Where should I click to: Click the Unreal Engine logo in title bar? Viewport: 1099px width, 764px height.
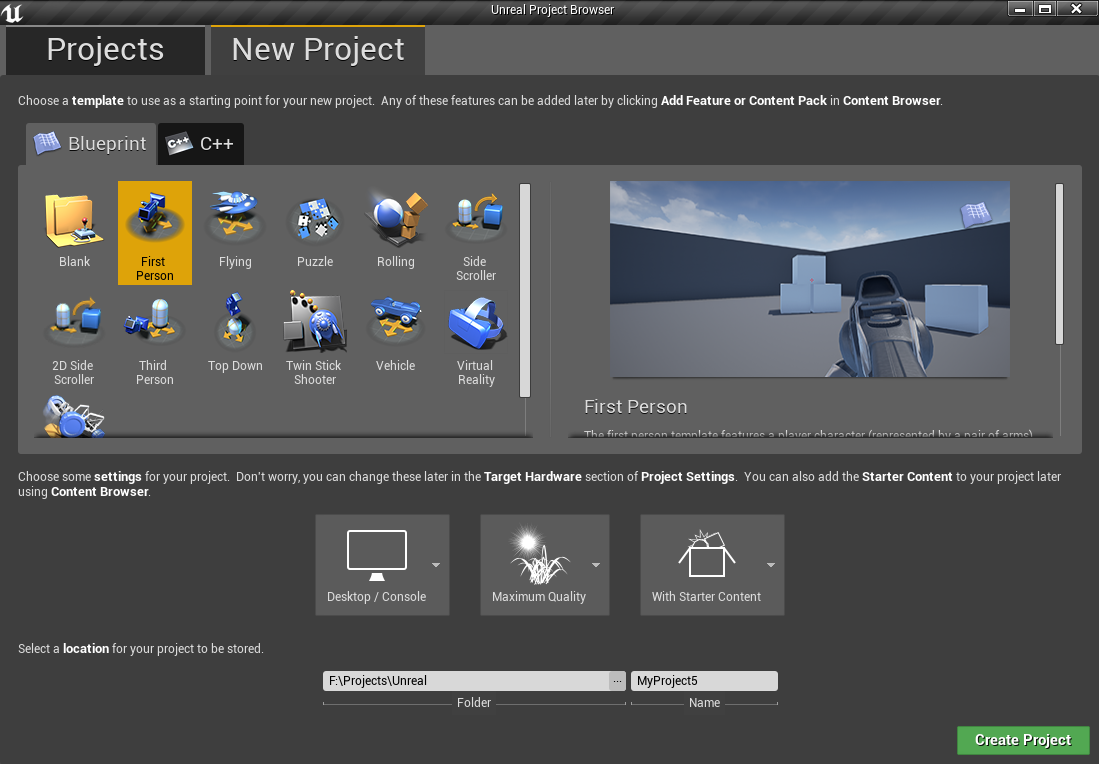(x=12, y=13)
